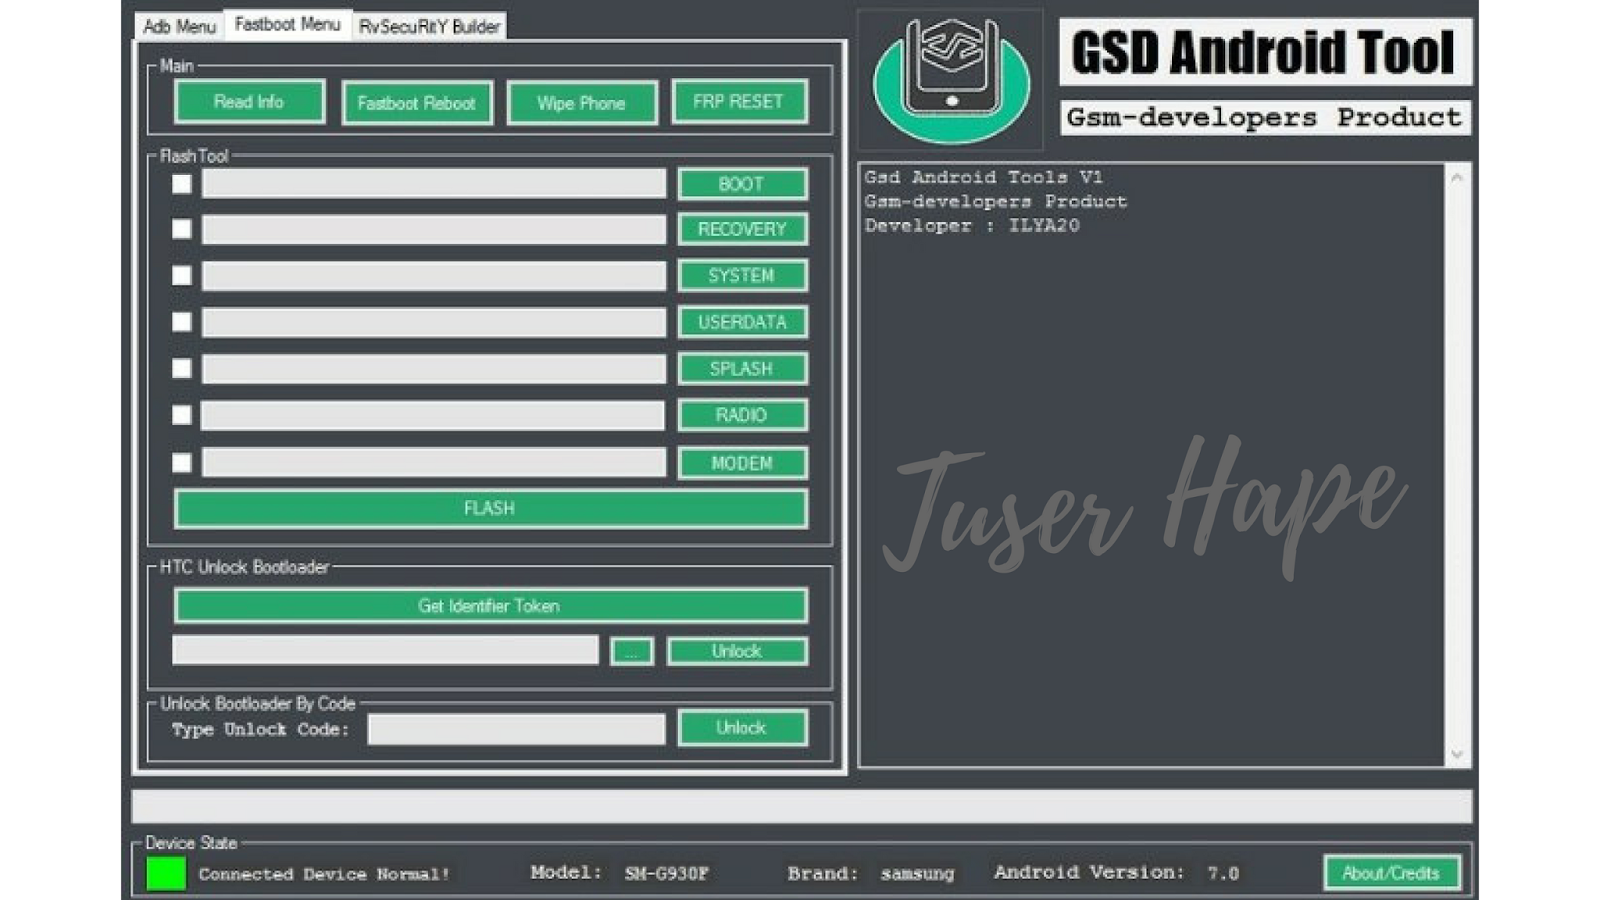Click the green device state indicator
The image size is (1600, 900).
(166, 871)
